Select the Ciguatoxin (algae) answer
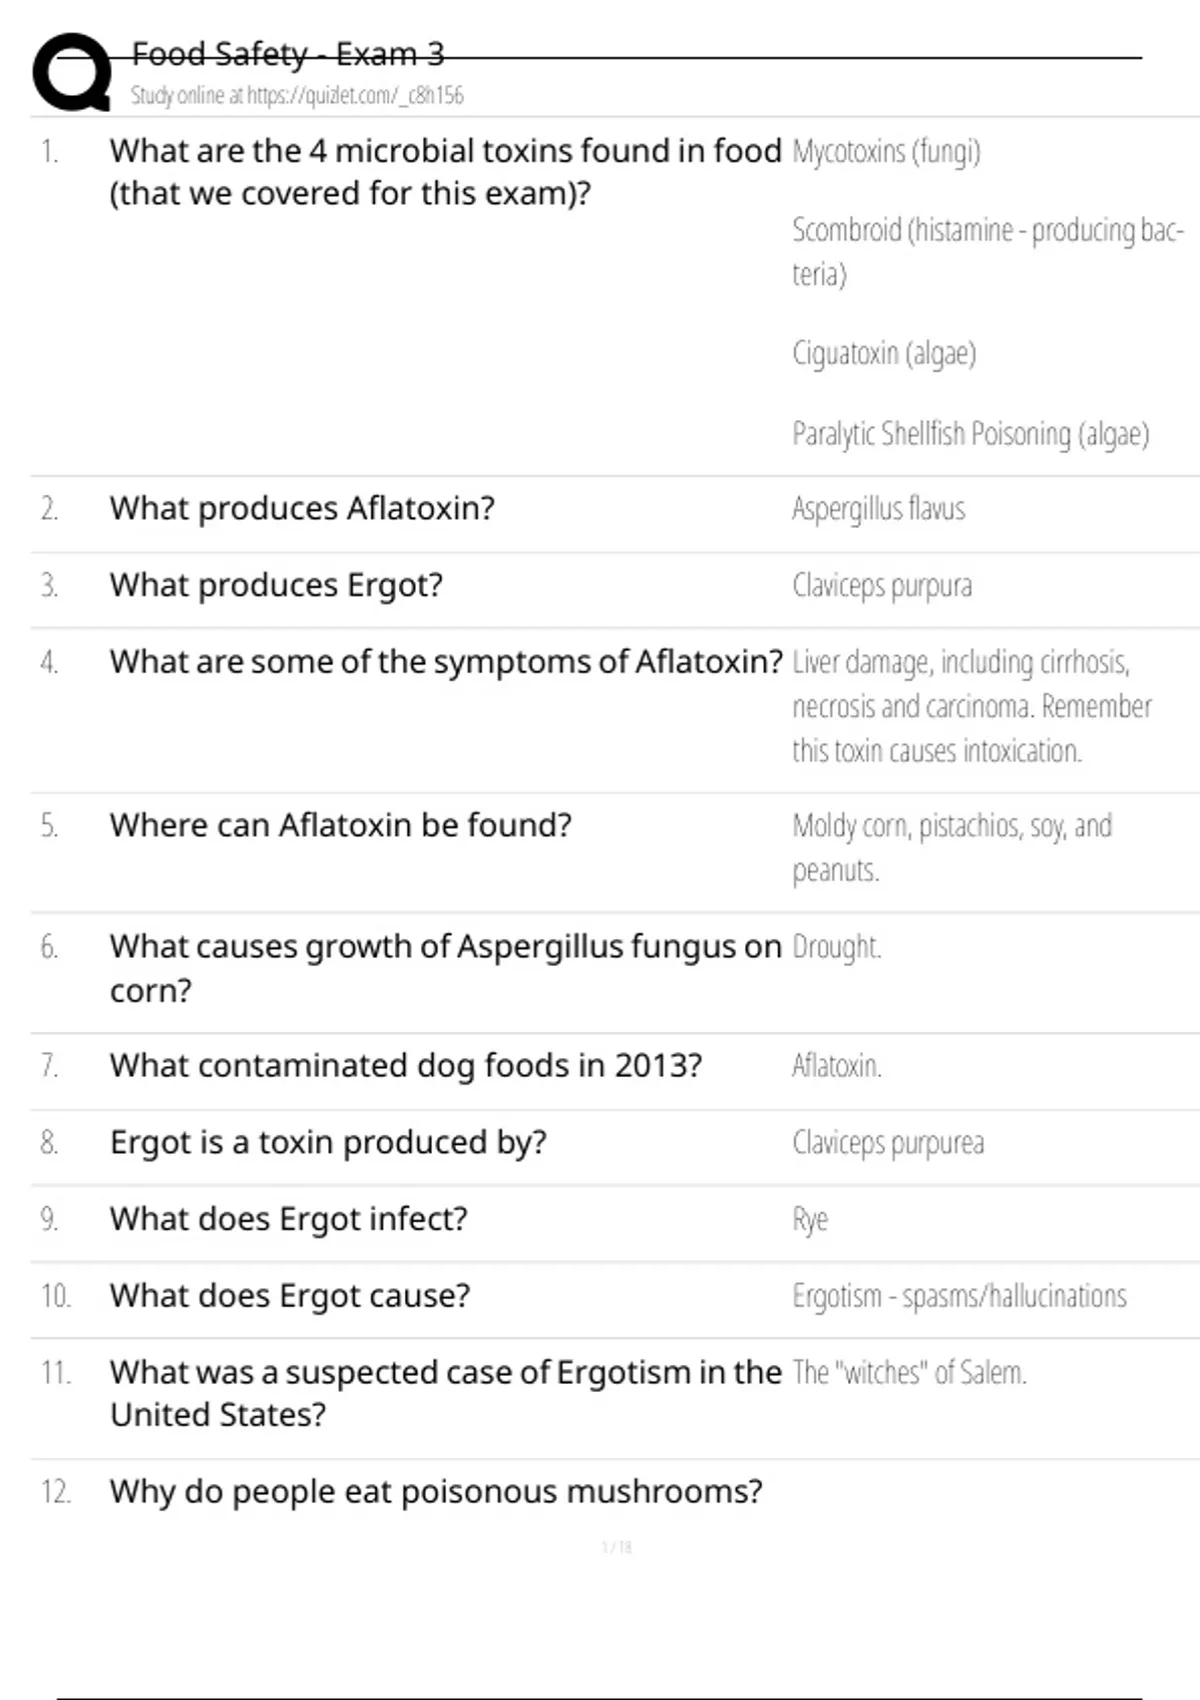 884,353
